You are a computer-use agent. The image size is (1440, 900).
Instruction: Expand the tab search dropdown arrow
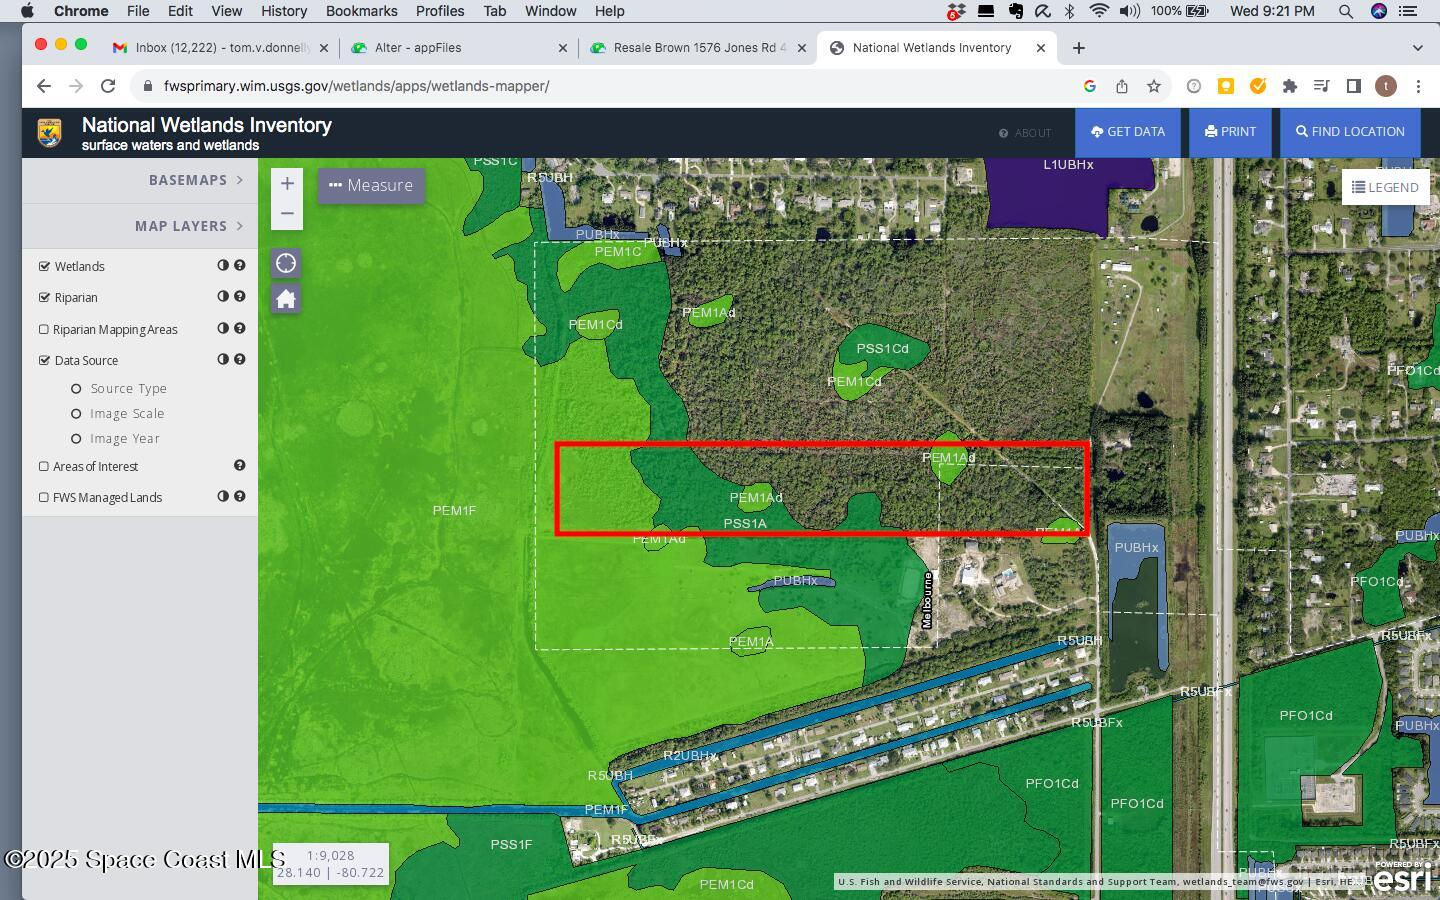click(x=1417, y=48)
